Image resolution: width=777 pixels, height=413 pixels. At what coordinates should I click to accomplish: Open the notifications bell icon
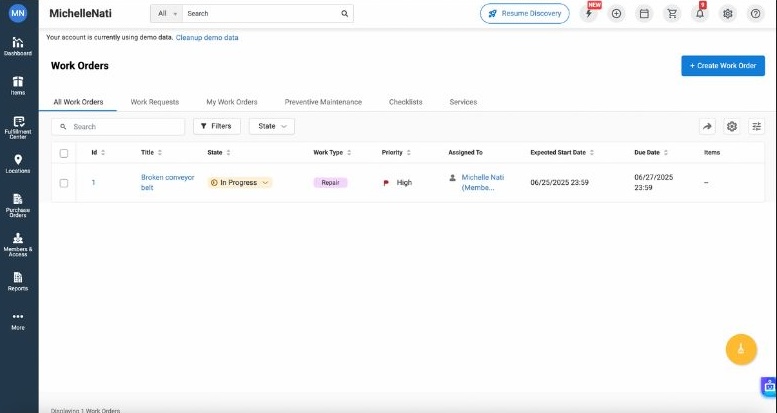700,14
